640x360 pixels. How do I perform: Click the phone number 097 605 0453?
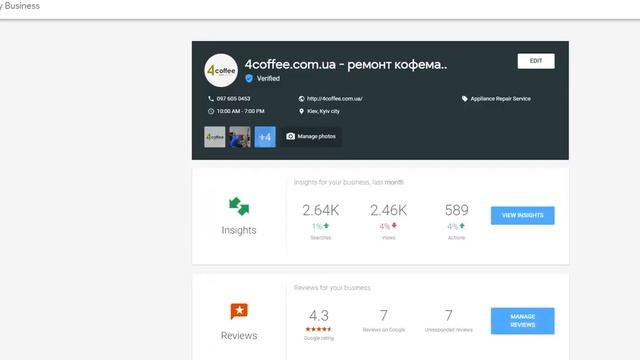[233, 99]
